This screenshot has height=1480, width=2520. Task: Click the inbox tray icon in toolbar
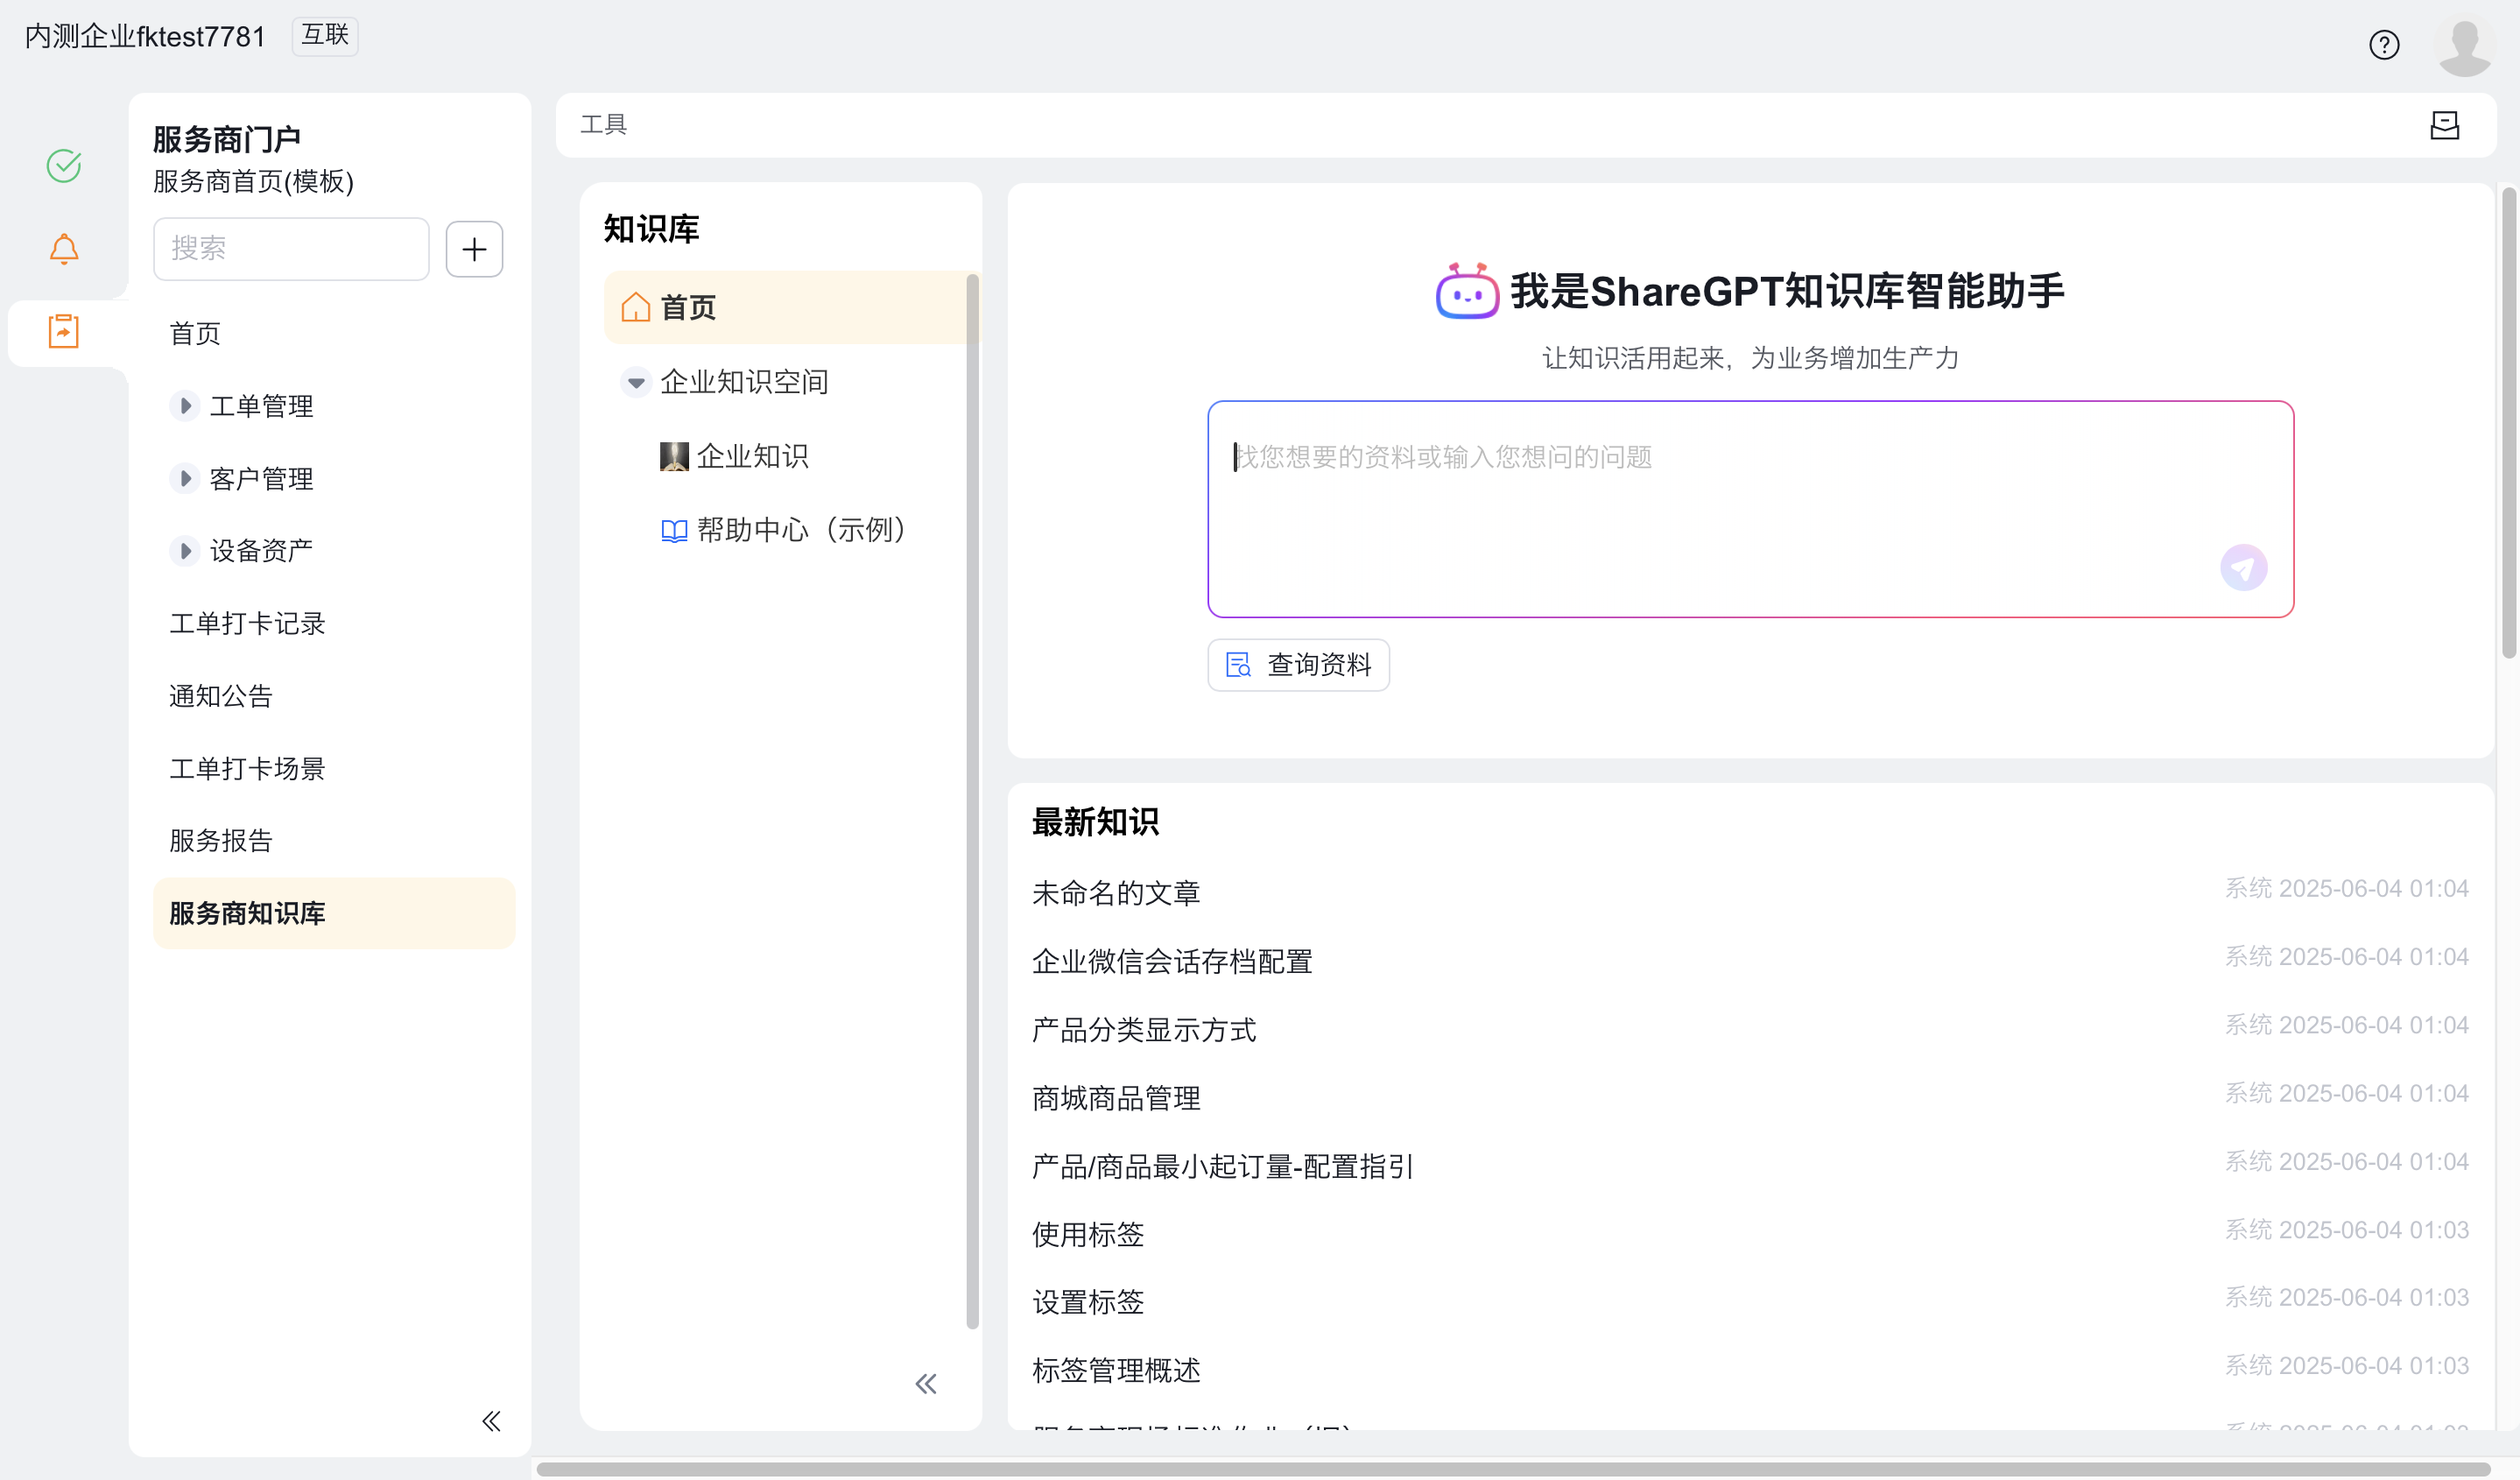(x=2444, y=125)
